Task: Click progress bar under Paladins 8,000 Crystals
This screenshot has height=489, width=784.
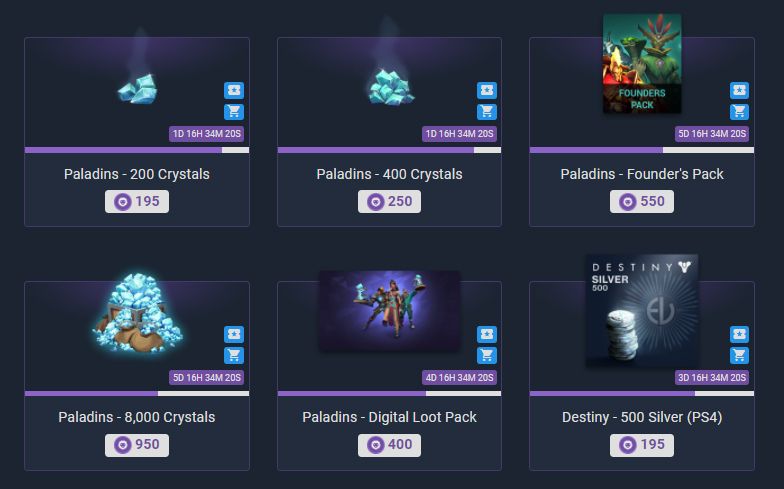Action: 137,394
